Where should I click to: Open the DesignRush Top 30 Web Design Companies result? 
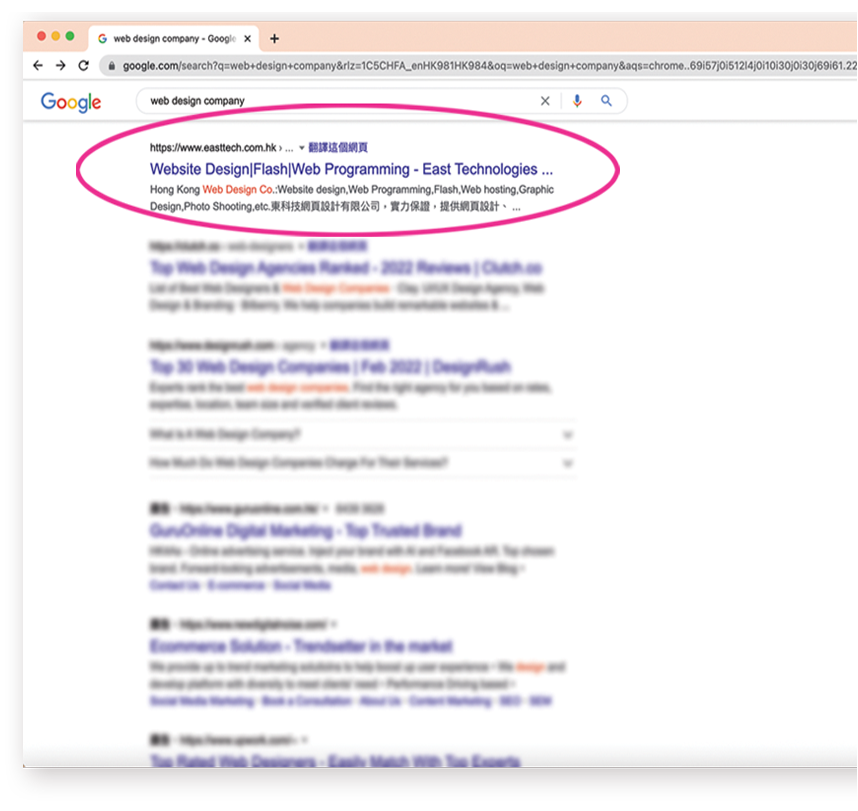pyautogui.click(x=330, y=367)
